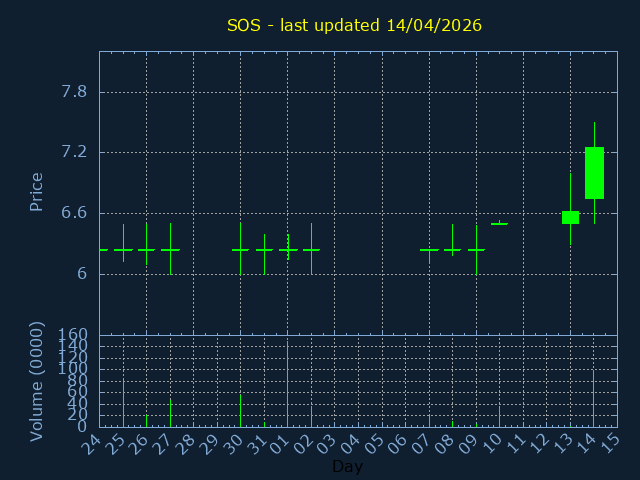
Task: Click the chart title 'SOS - last updated 14/04/2026'
Action: (x=354, y=25)
